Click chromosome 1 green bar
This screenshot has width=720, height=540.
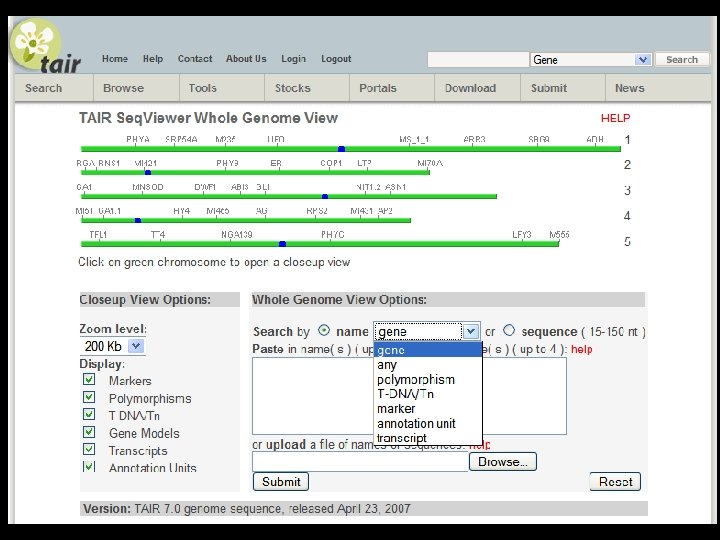coord(351,149)
